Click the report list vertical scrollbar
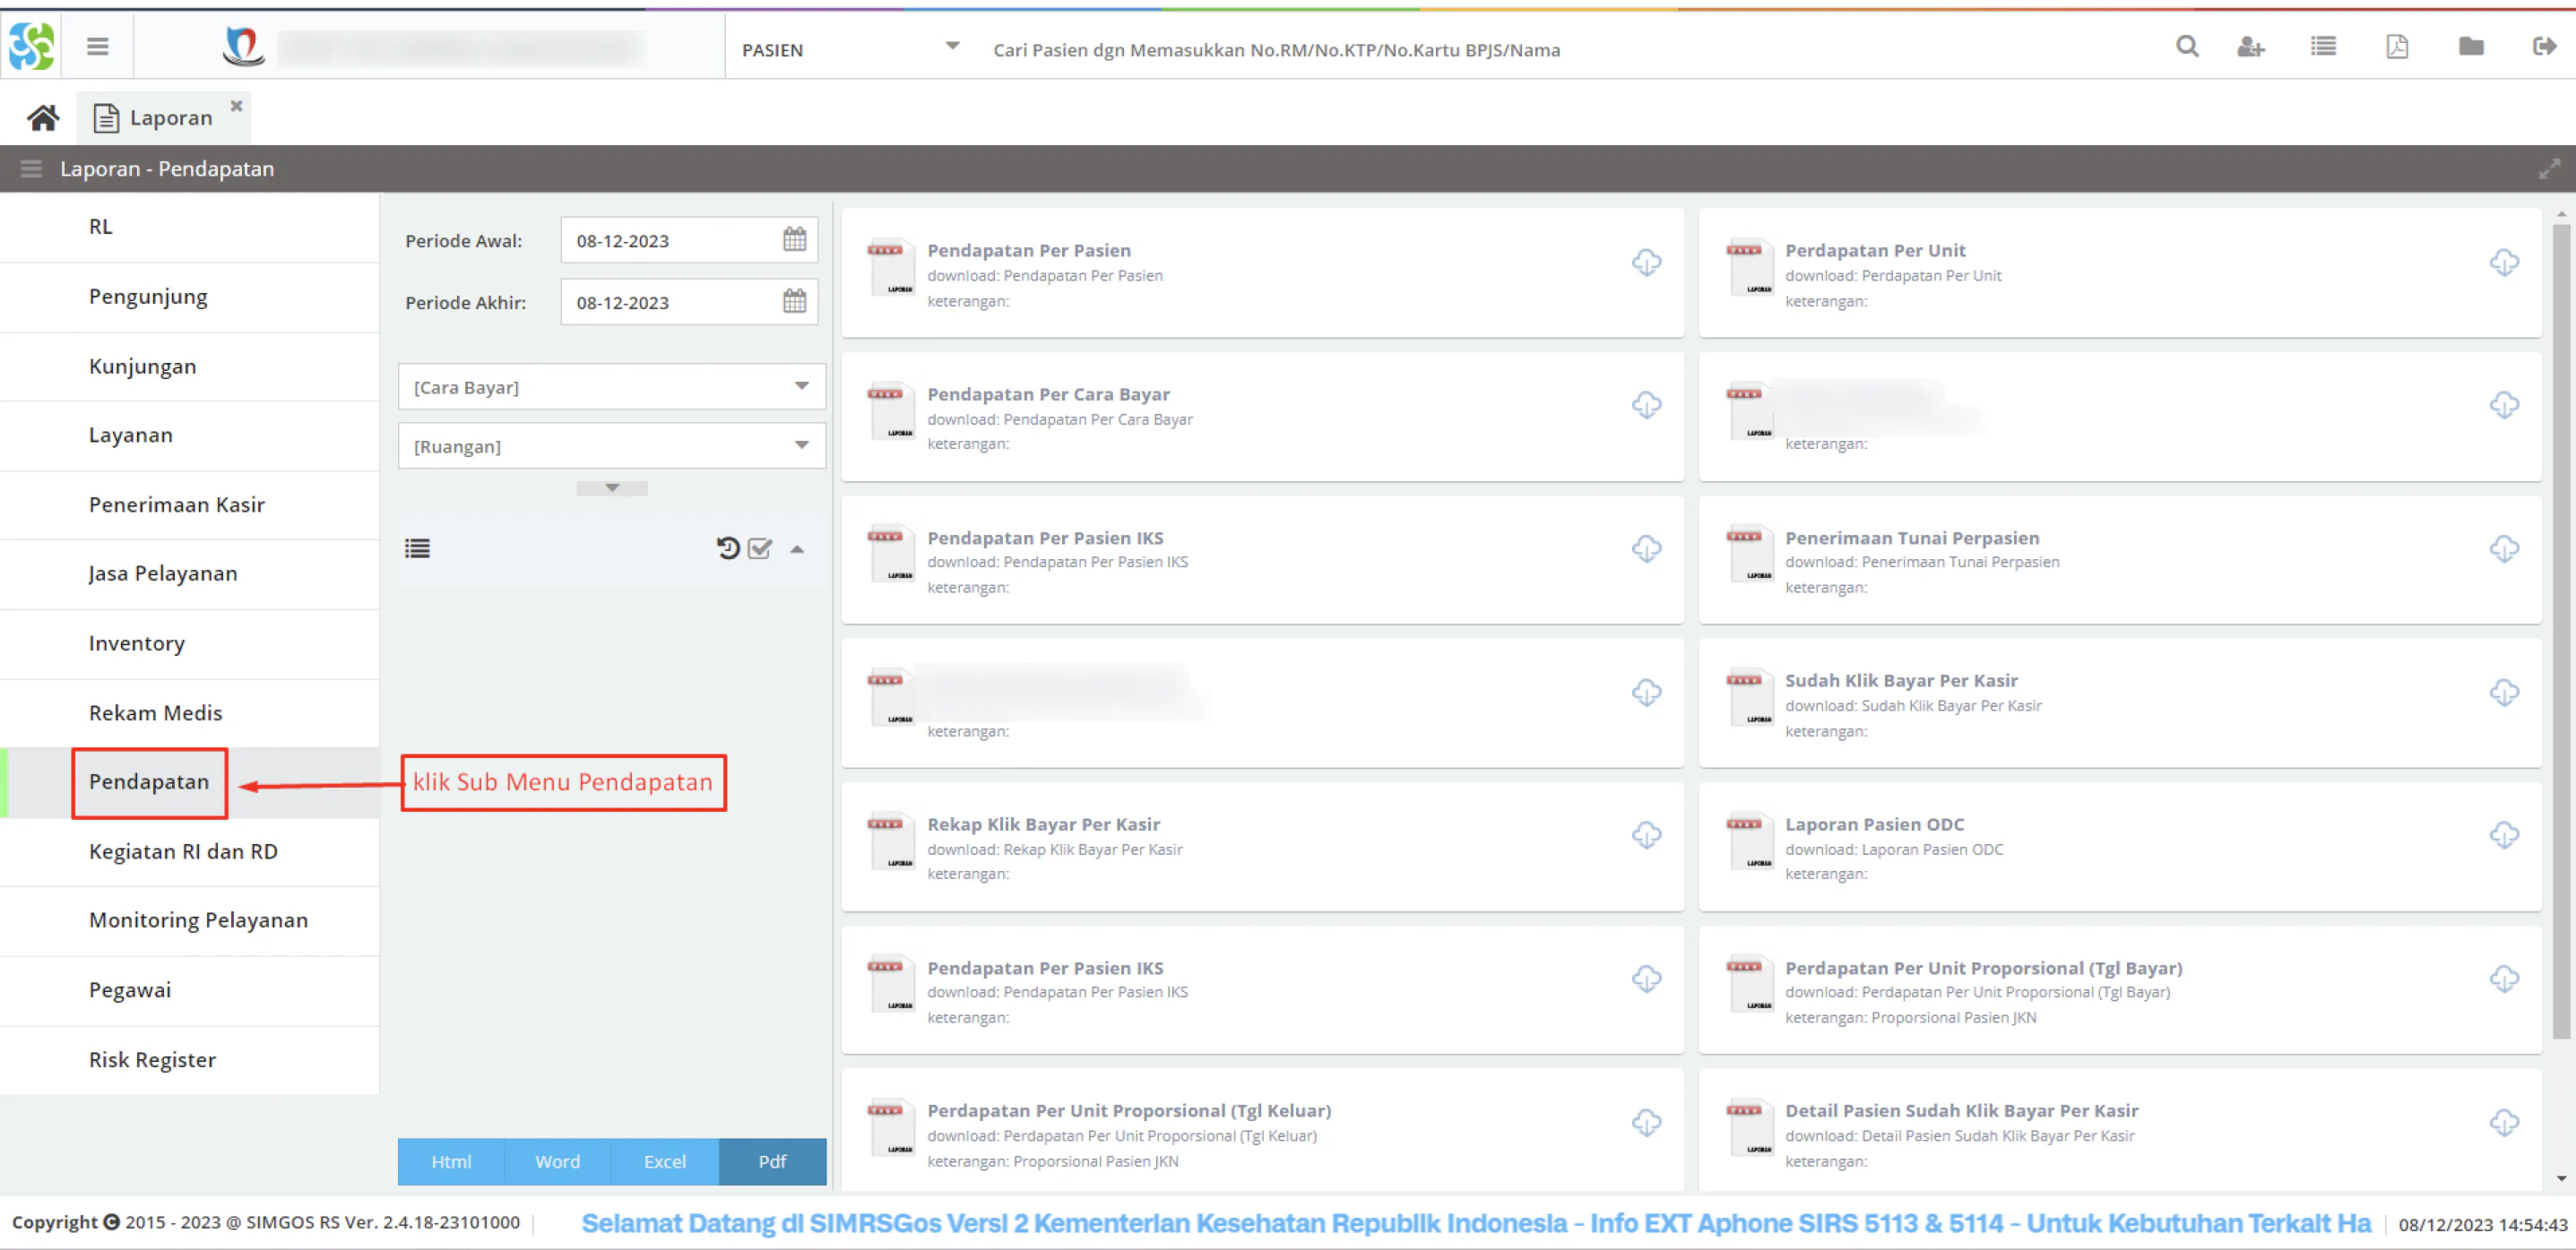This screenshot has width=2576, height=1250. click(2561, 630)
